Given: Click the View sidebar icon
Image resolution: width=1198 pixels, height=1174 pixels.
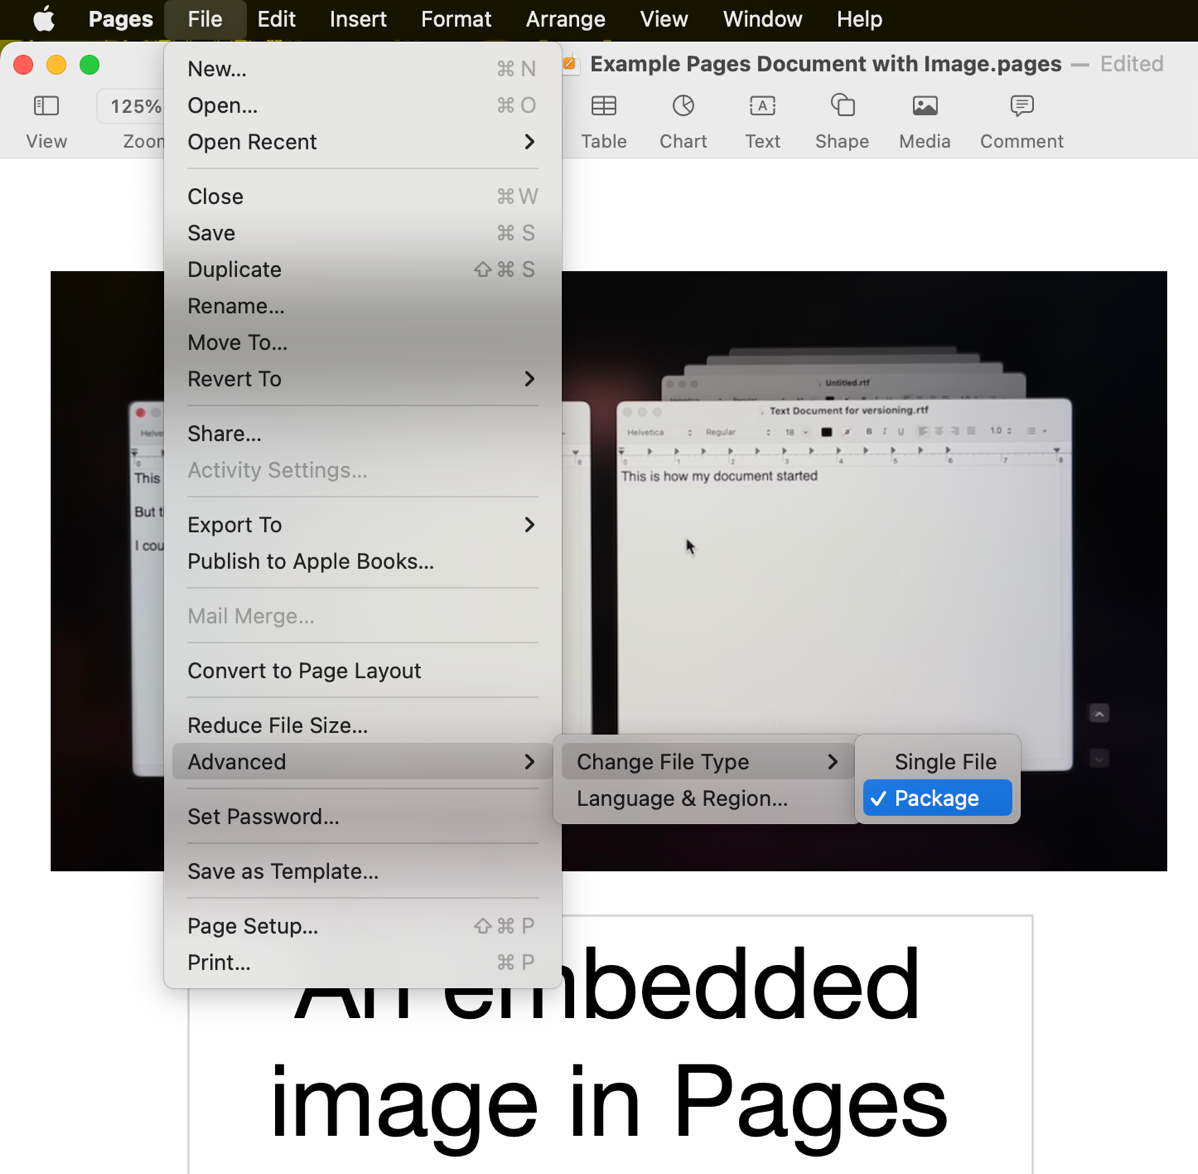Looking at the screenshot, I should (46, 107).
